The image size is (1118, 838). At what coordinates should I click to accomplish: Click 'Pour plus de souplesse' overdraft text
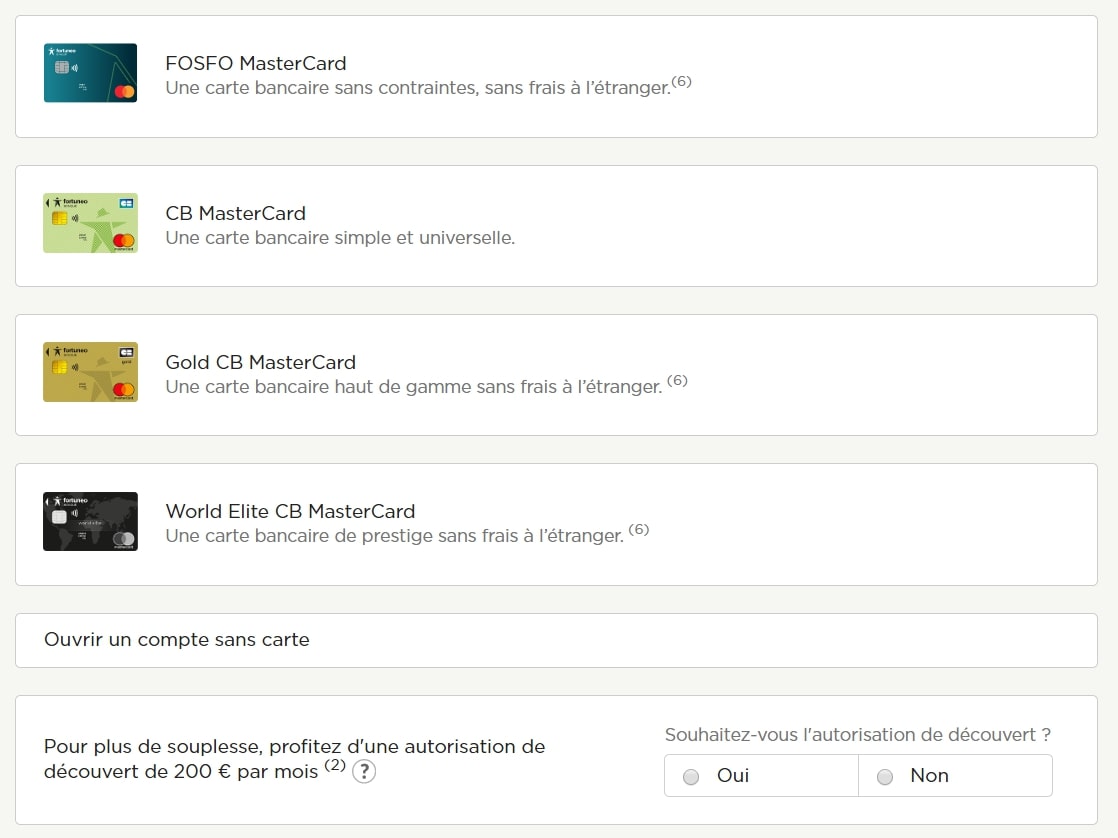(294, 759)
